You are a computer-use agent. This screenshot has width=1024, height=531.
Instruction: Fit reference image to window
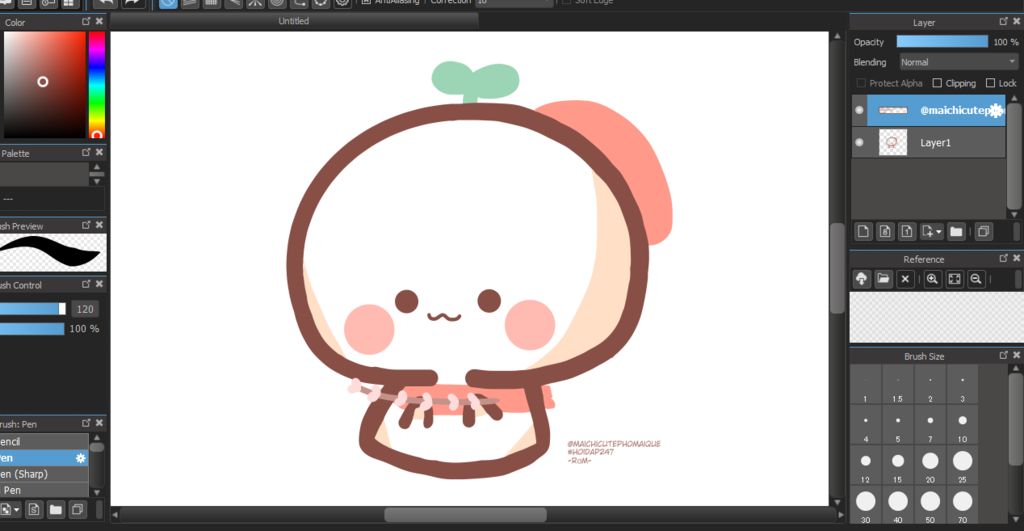954,279
